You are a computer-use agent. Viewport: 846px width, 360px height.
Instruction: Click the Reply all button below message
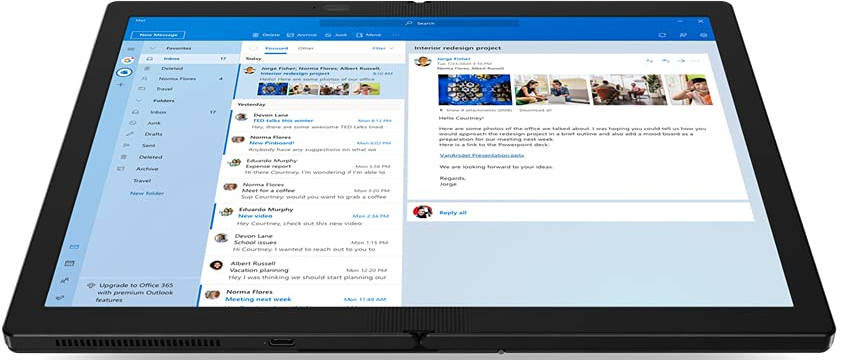click(453, 213)
